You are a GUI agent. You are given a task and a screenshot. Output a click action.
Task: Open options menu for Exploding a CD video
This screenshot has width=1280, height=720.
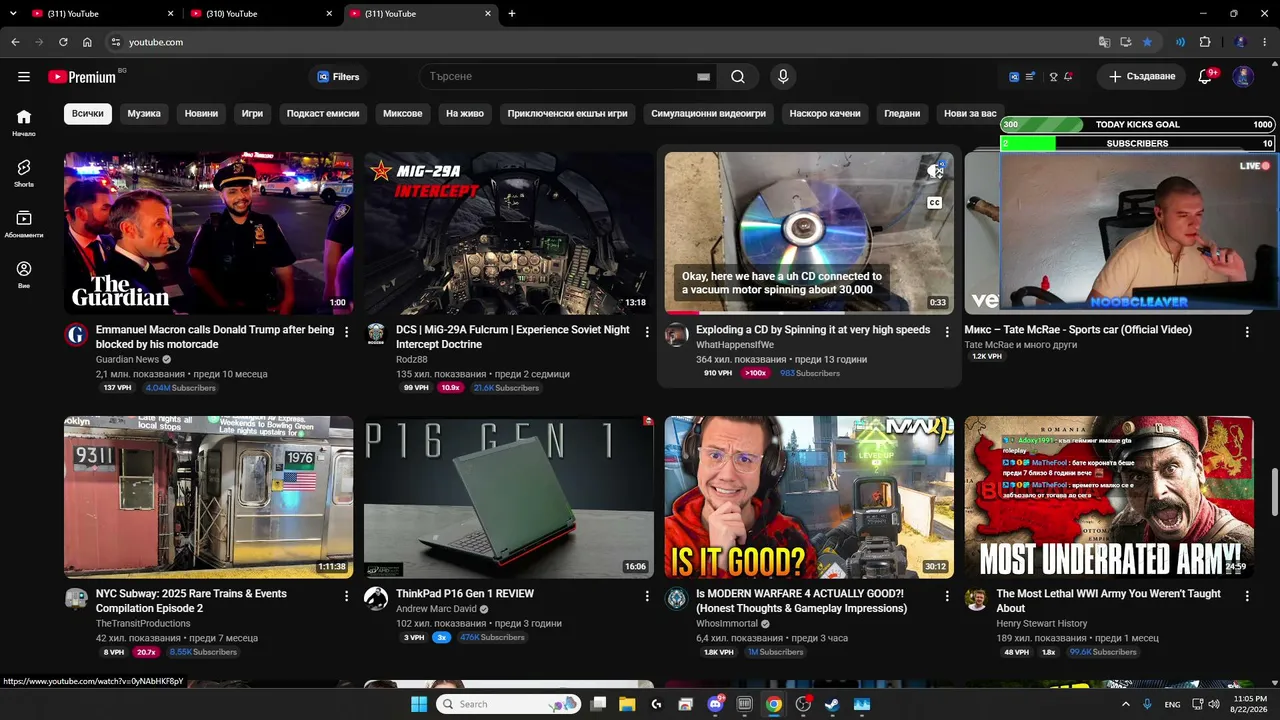947,332
